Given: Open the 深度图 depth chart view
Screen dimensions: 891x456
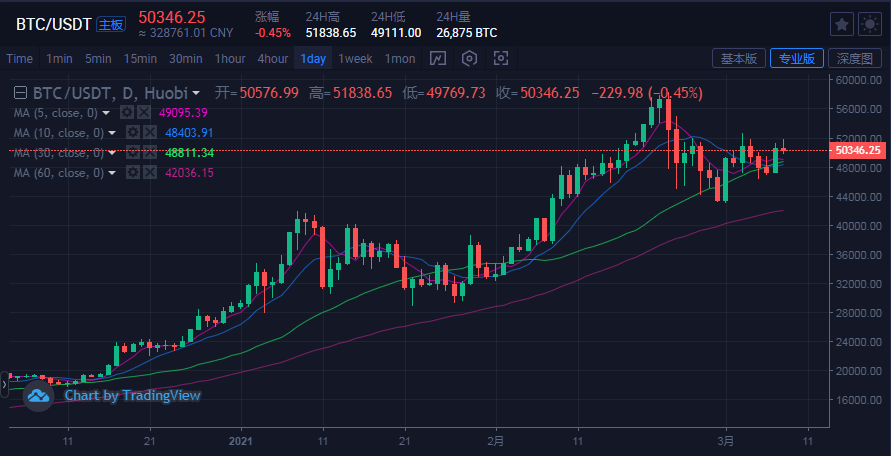Looking at the screenshot, I should coord(854,58).
